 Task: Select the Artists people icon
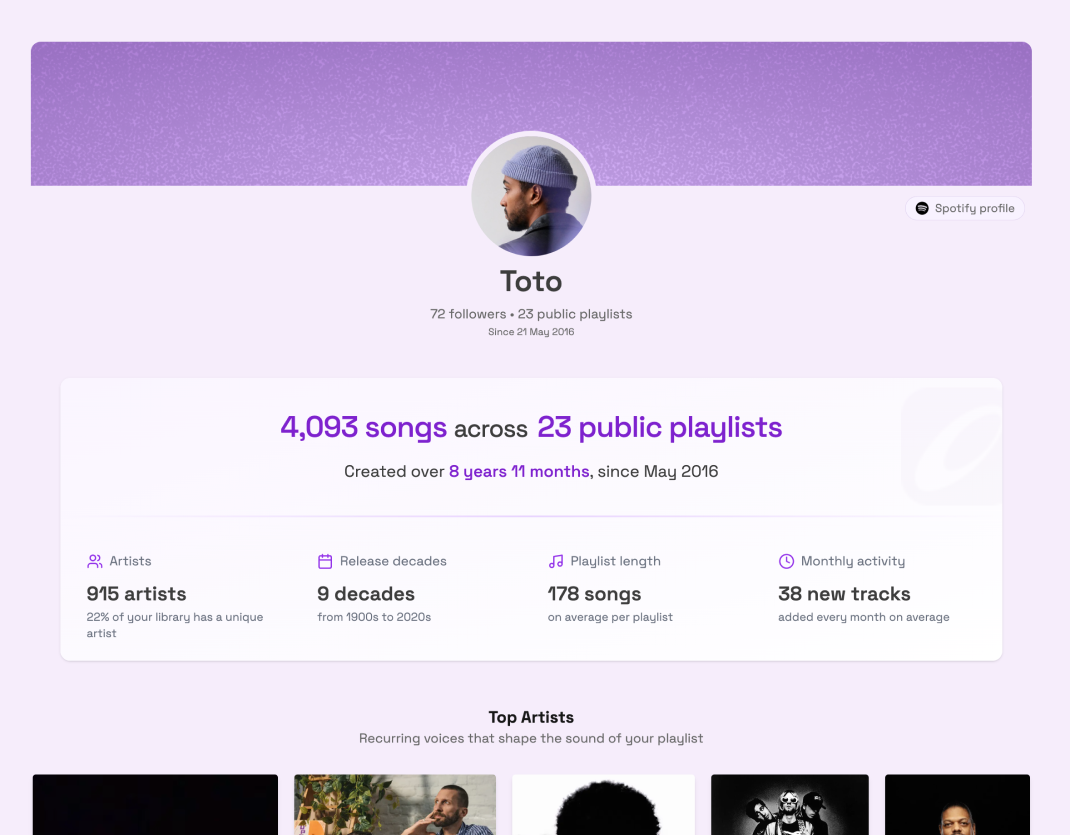pyautogui.click(x=95, y=561)
